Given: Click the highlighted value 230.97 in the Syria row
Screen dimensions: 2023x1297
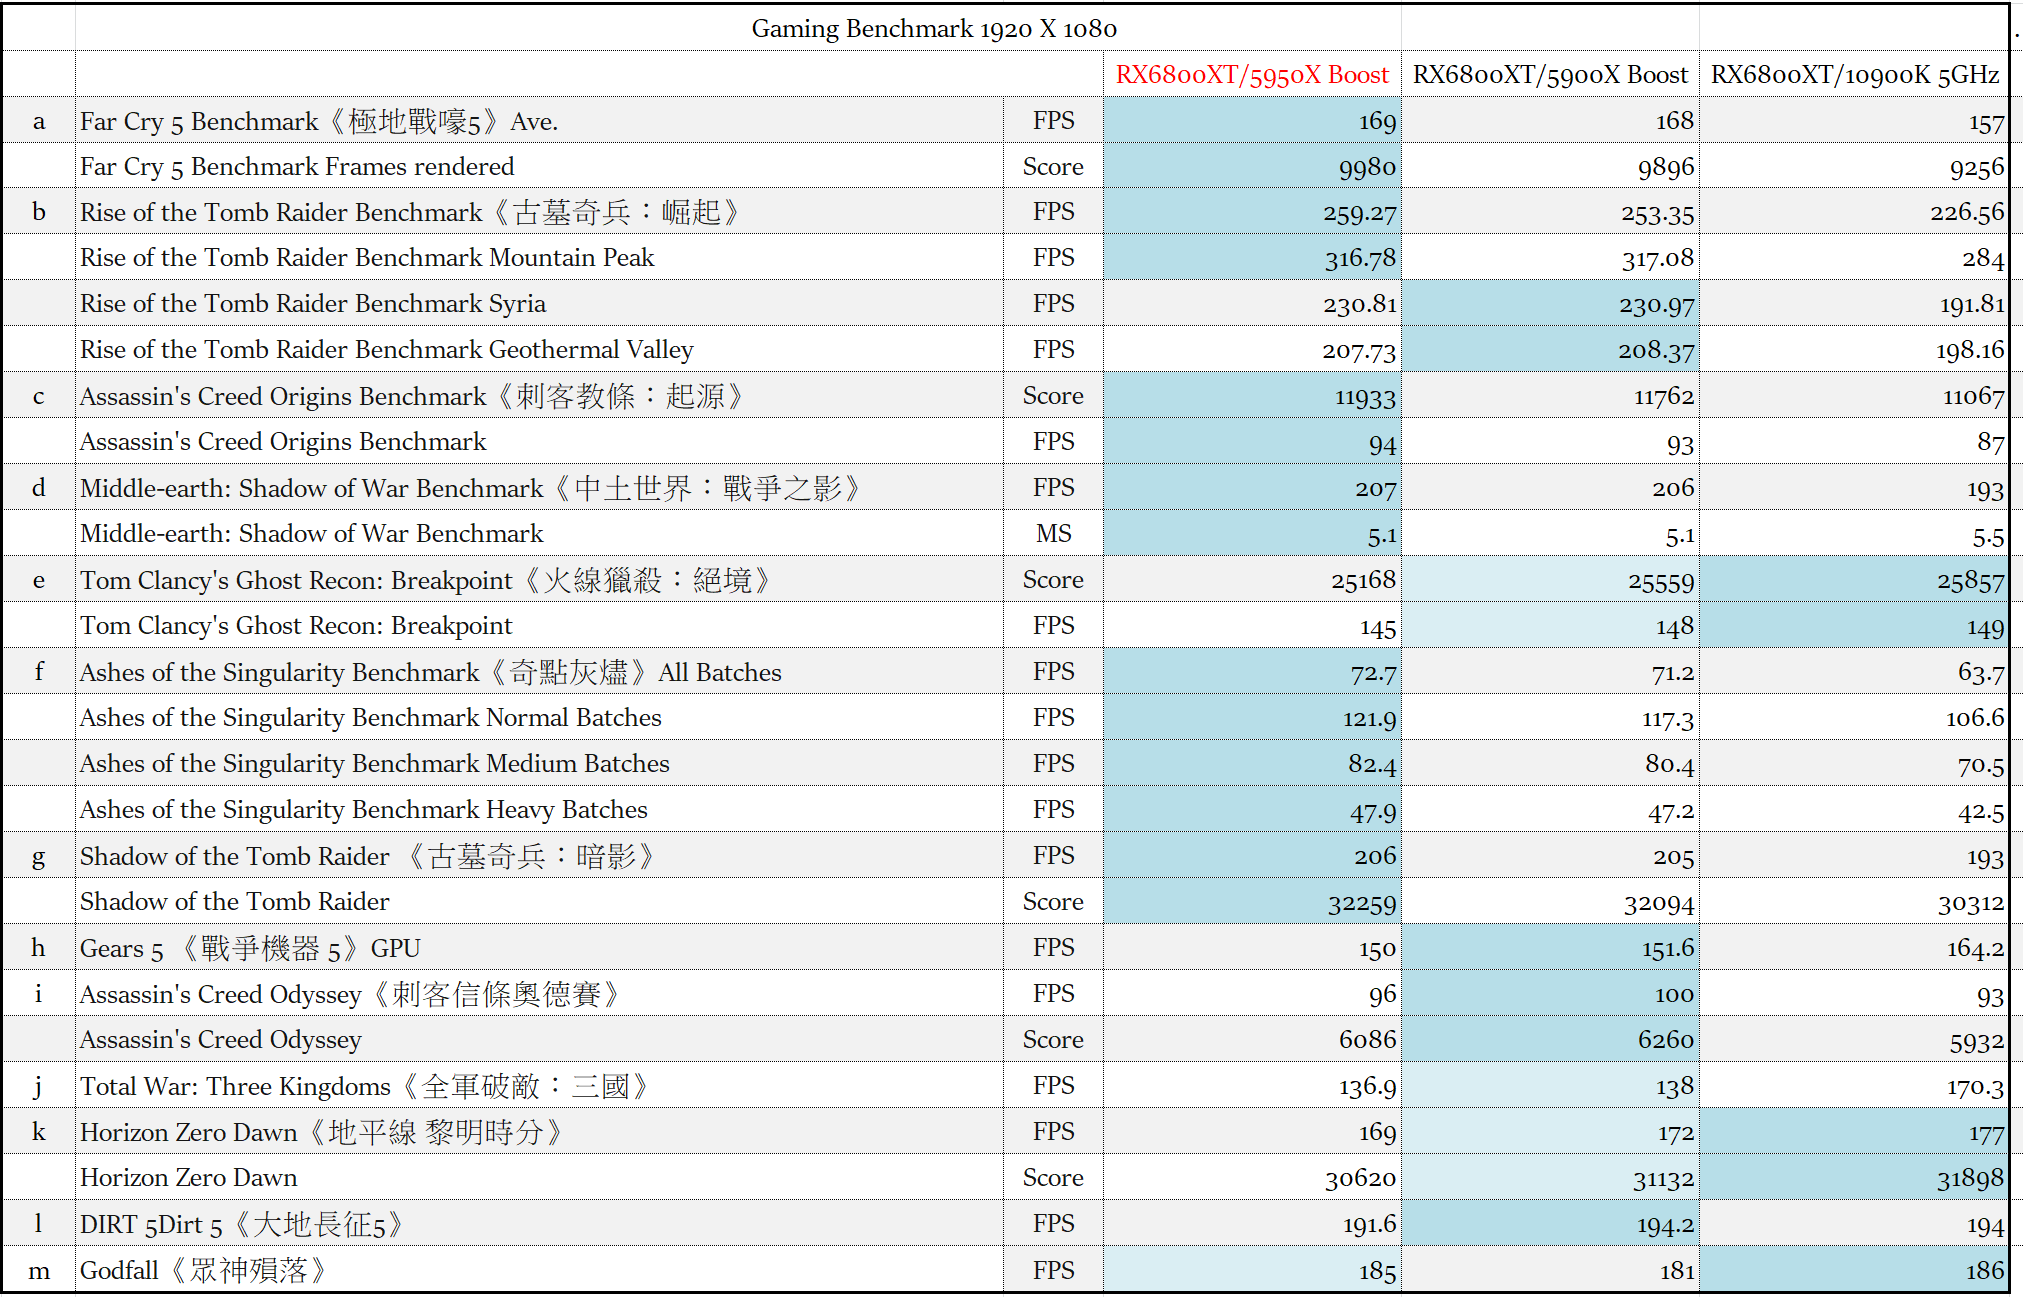Looking at the screenshot, I should point(1657,305).
